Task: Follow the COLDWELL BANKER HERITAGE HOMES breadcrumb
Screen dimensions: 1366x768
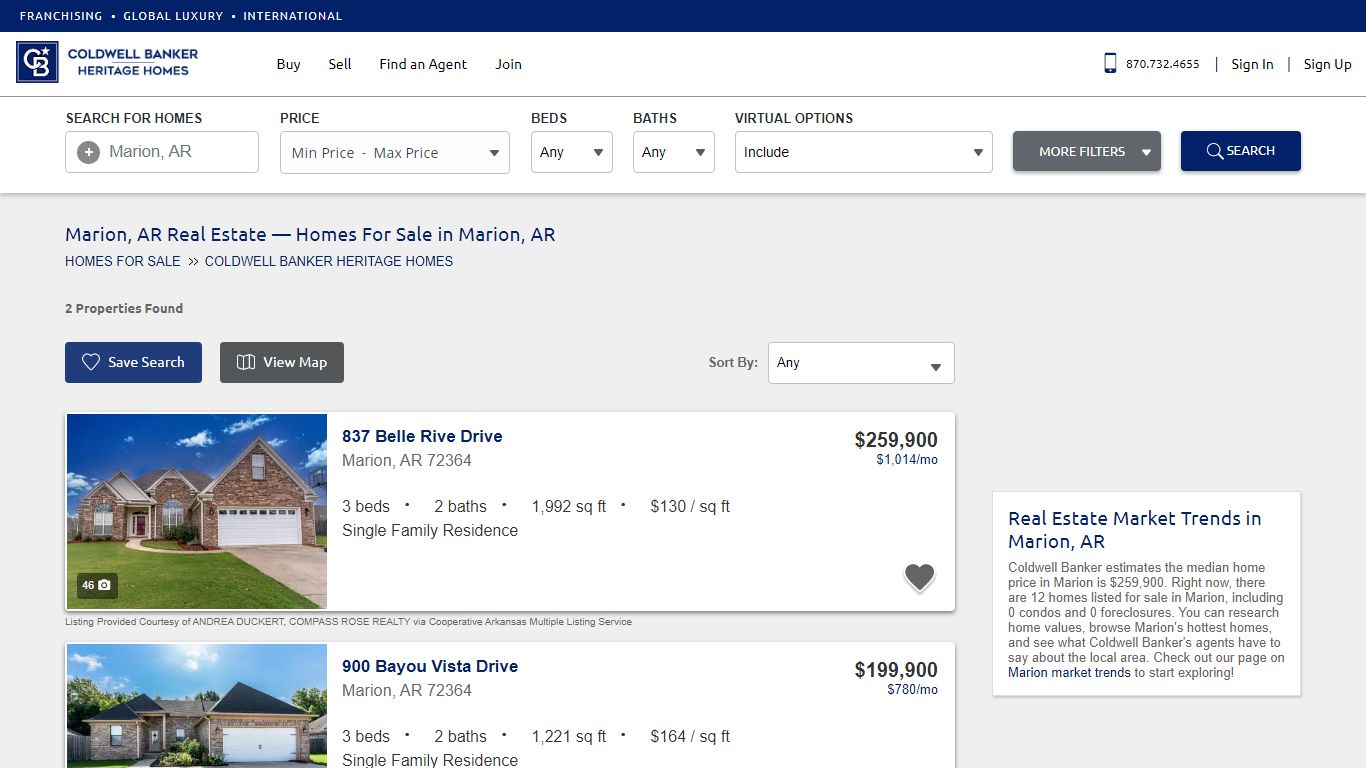Action: 329,261
